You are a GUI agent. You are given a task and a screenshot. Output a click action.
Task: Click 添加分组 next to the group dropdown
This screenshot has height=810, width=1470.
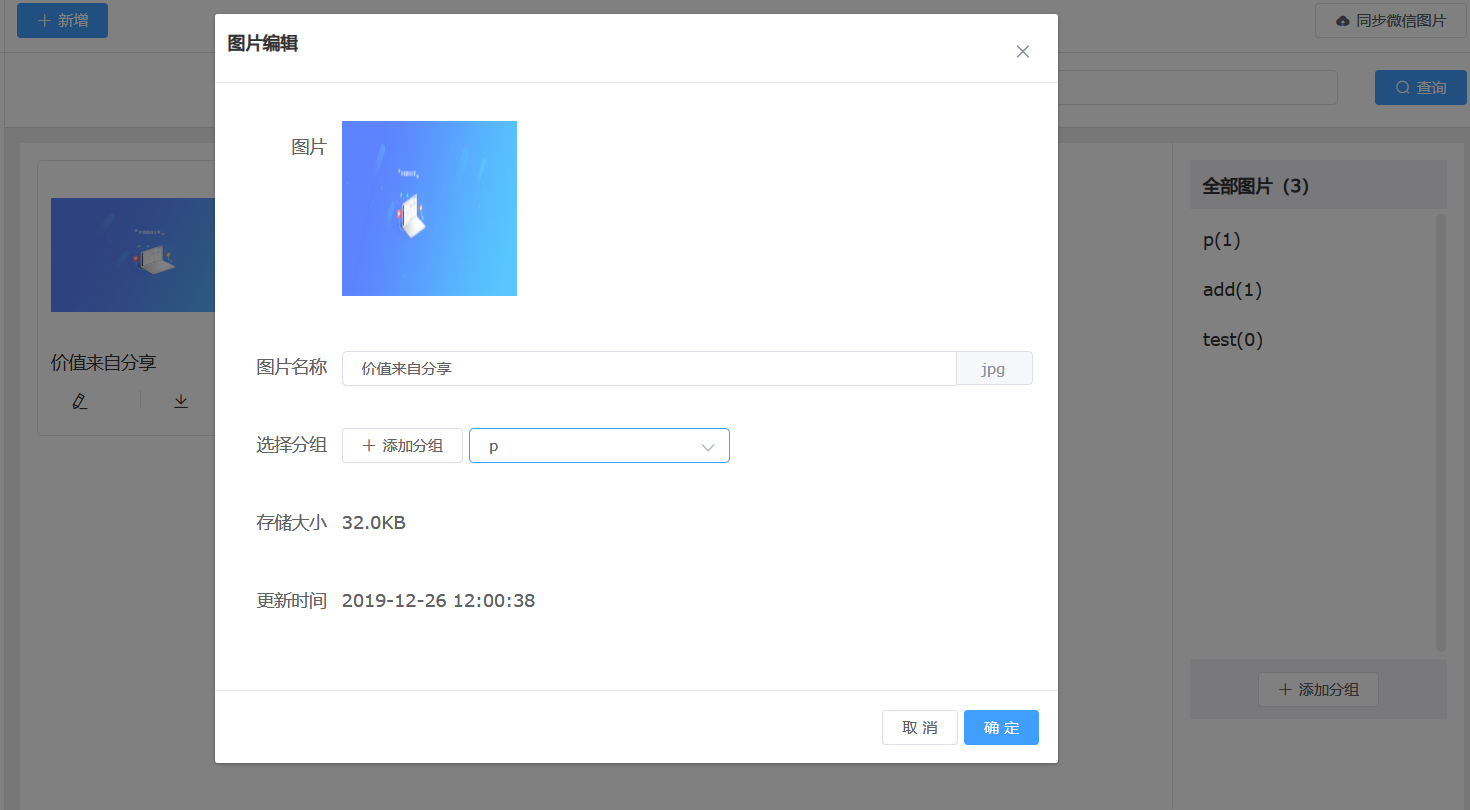pos(402,446)
